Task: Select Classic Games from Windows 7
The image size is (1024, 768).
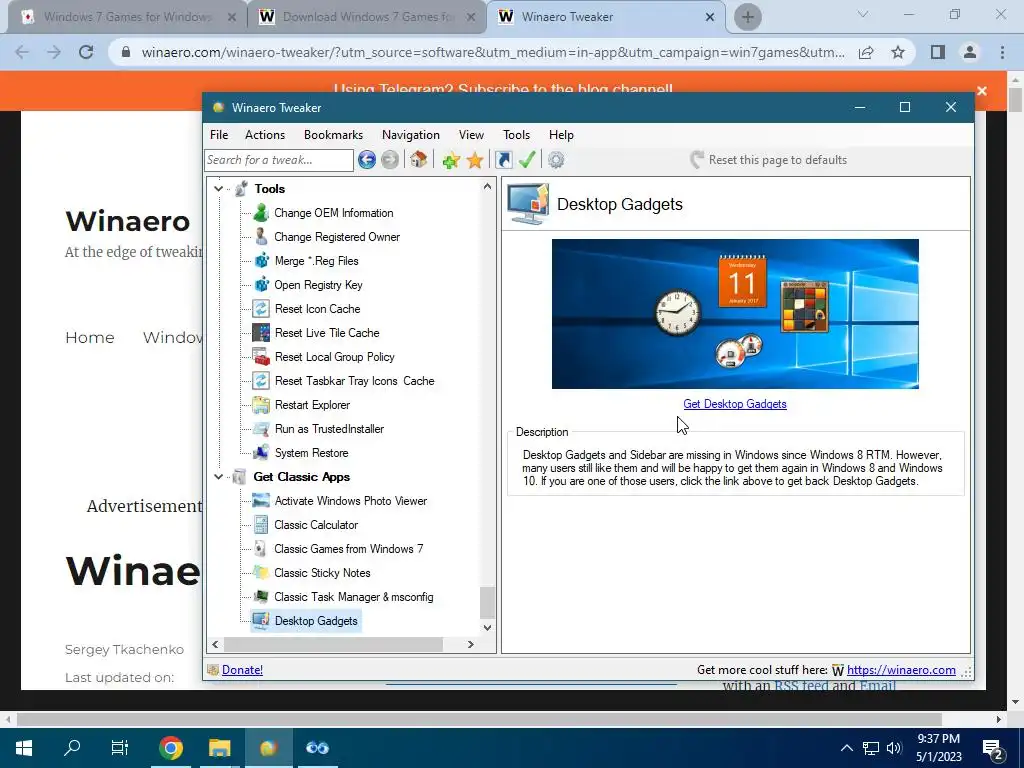Action: (x=349, y=549)
